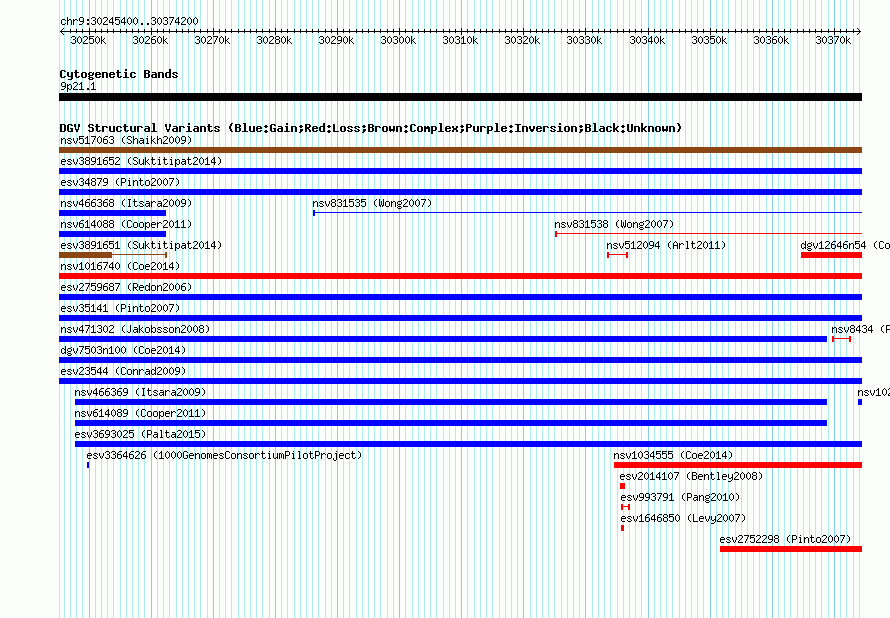This screenshot has height=618, width=890.
Task: Click the small red esv2014107 square marker
Action: point(623,486)
